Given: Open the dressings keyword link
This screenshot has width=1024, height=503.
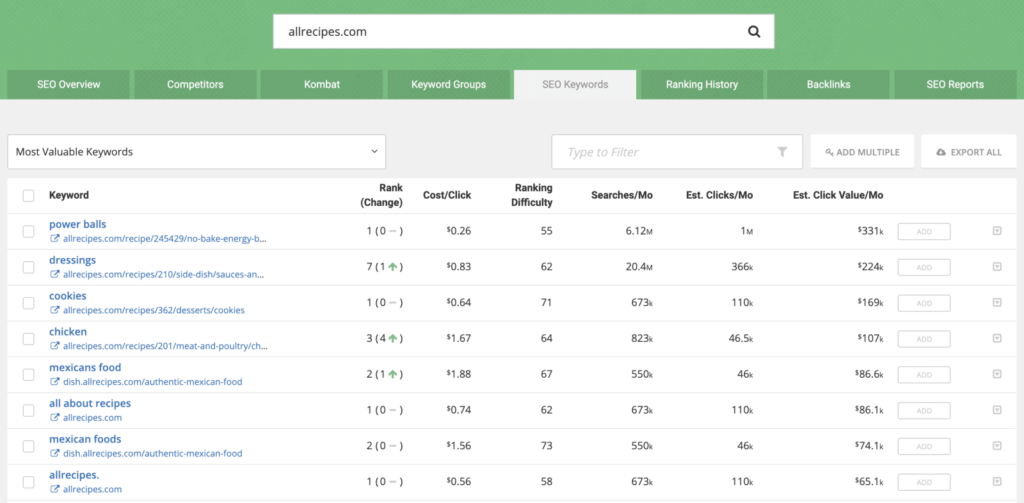Looking at the screenshot, I should 72,260.
